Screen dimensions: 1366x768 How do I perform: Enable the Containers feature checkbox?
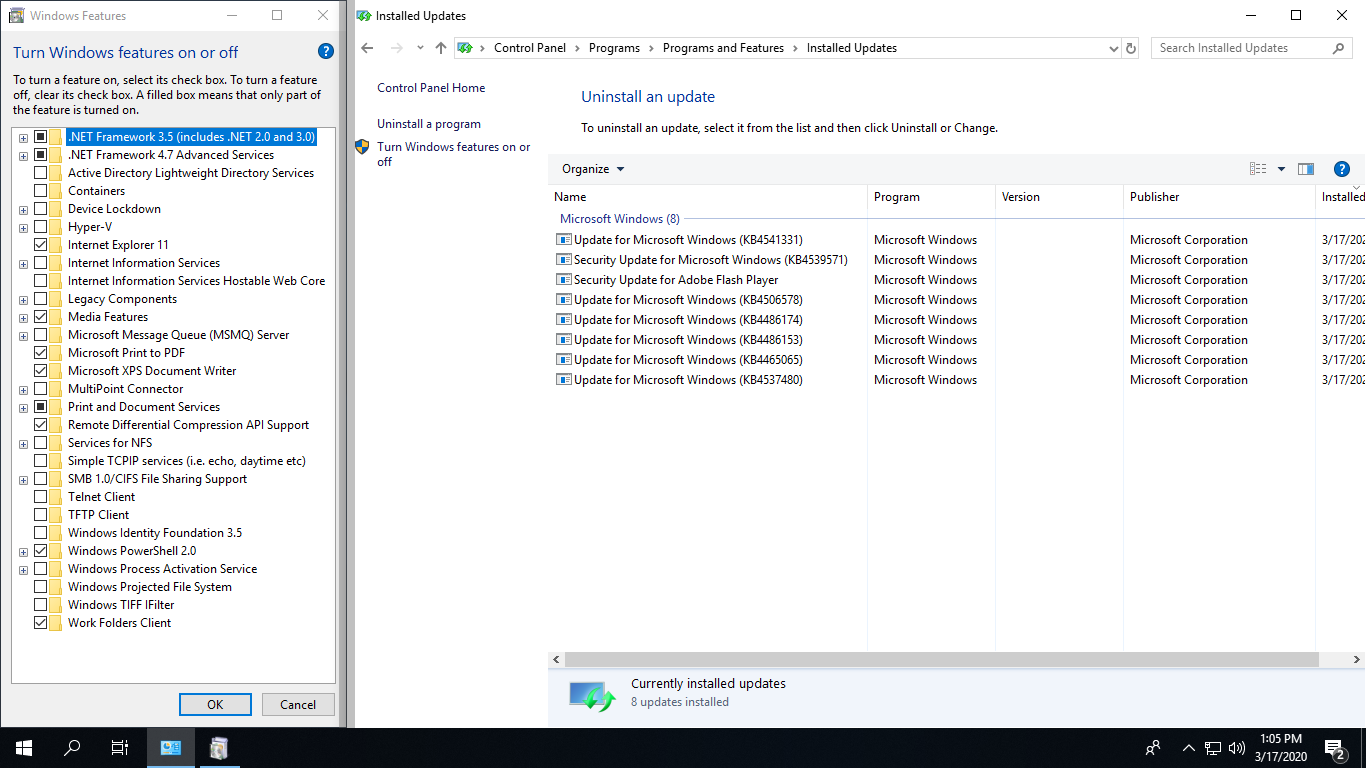tap(40, 191)
